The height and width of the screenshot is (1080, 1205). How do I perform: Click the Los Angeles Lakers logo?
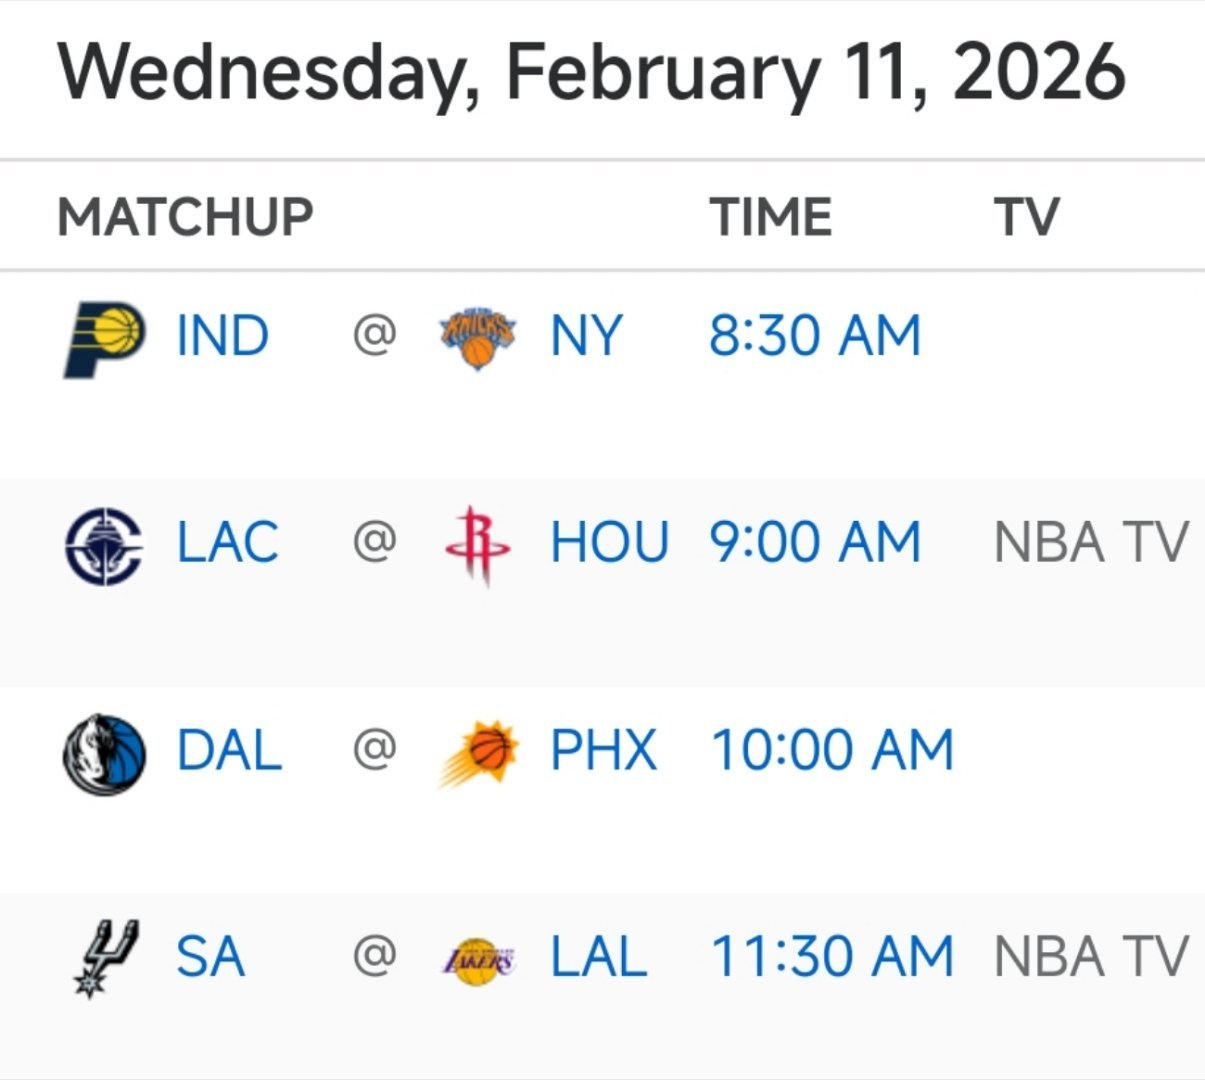tap(479, 960)
